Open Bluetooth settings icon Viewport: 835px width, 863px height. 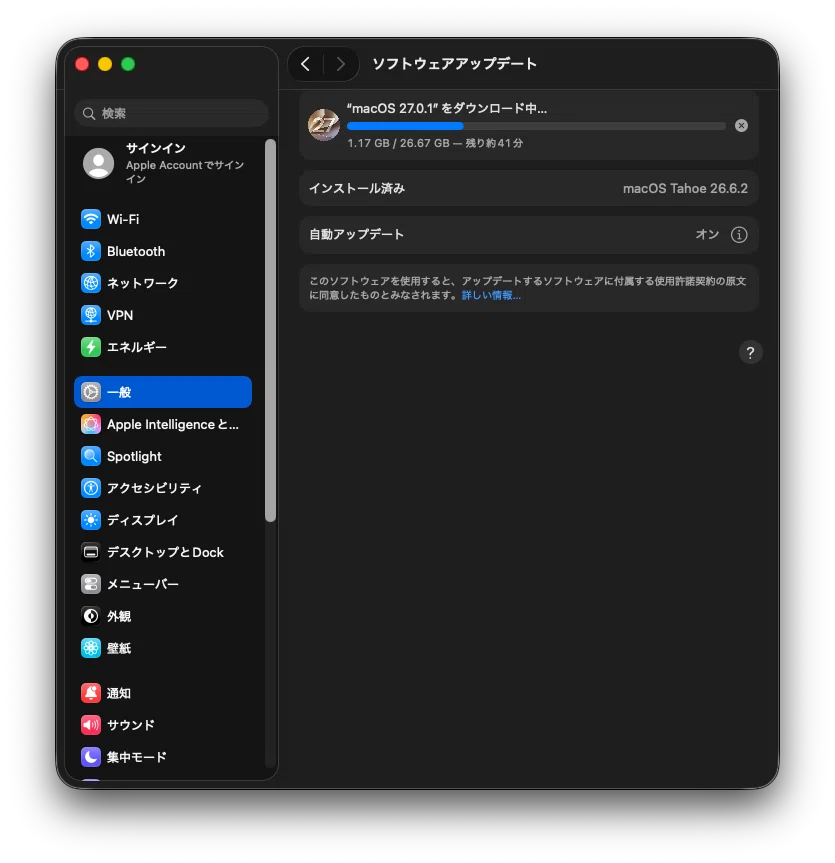[91, 251]
